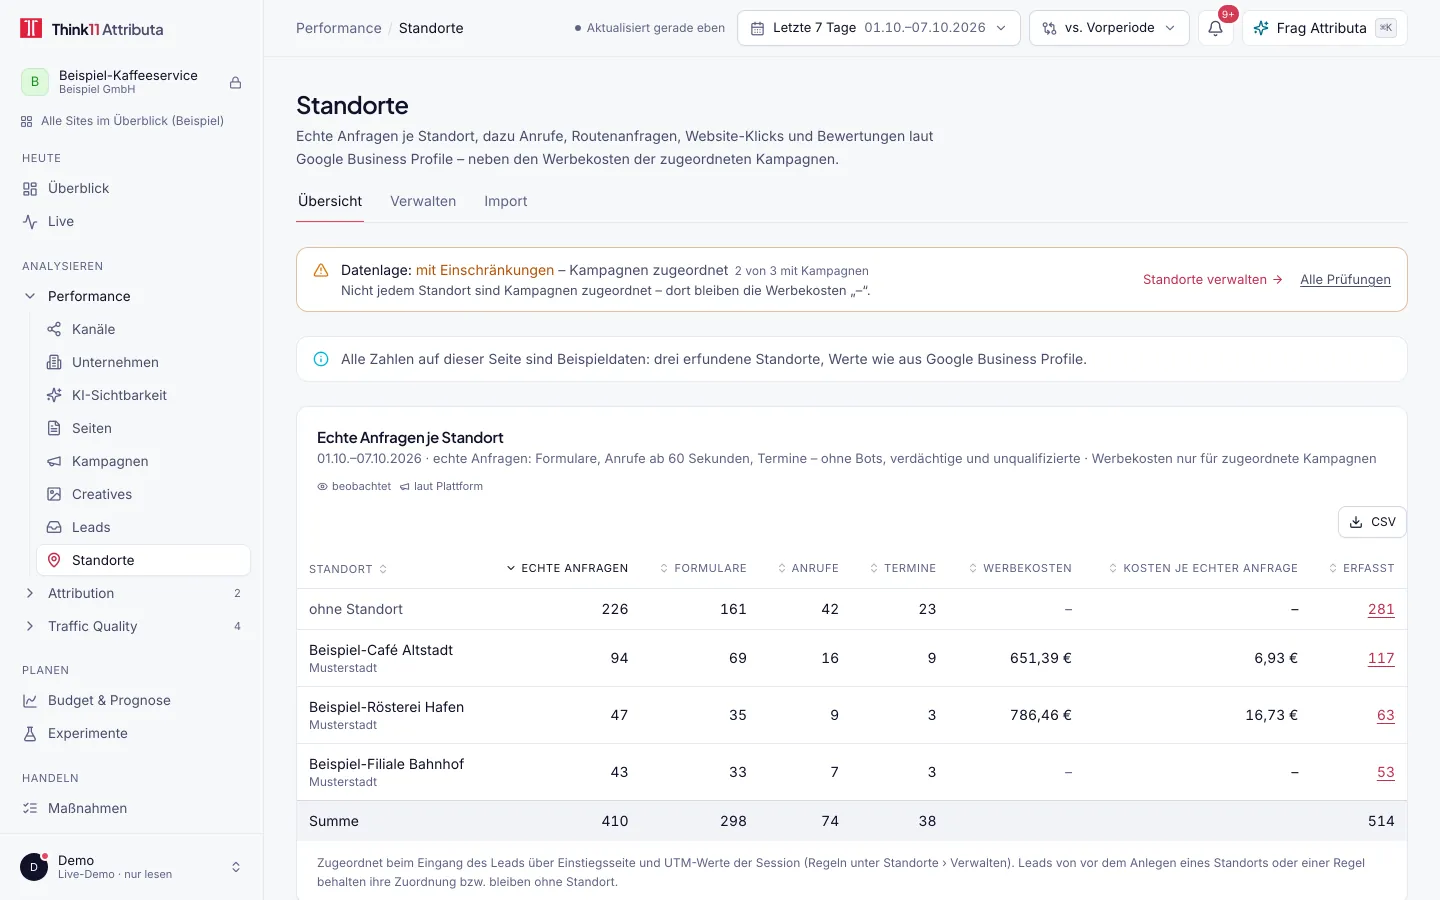Follow the Standorte verwalten link
The image size is (1440, 900).
point(1212,279)
